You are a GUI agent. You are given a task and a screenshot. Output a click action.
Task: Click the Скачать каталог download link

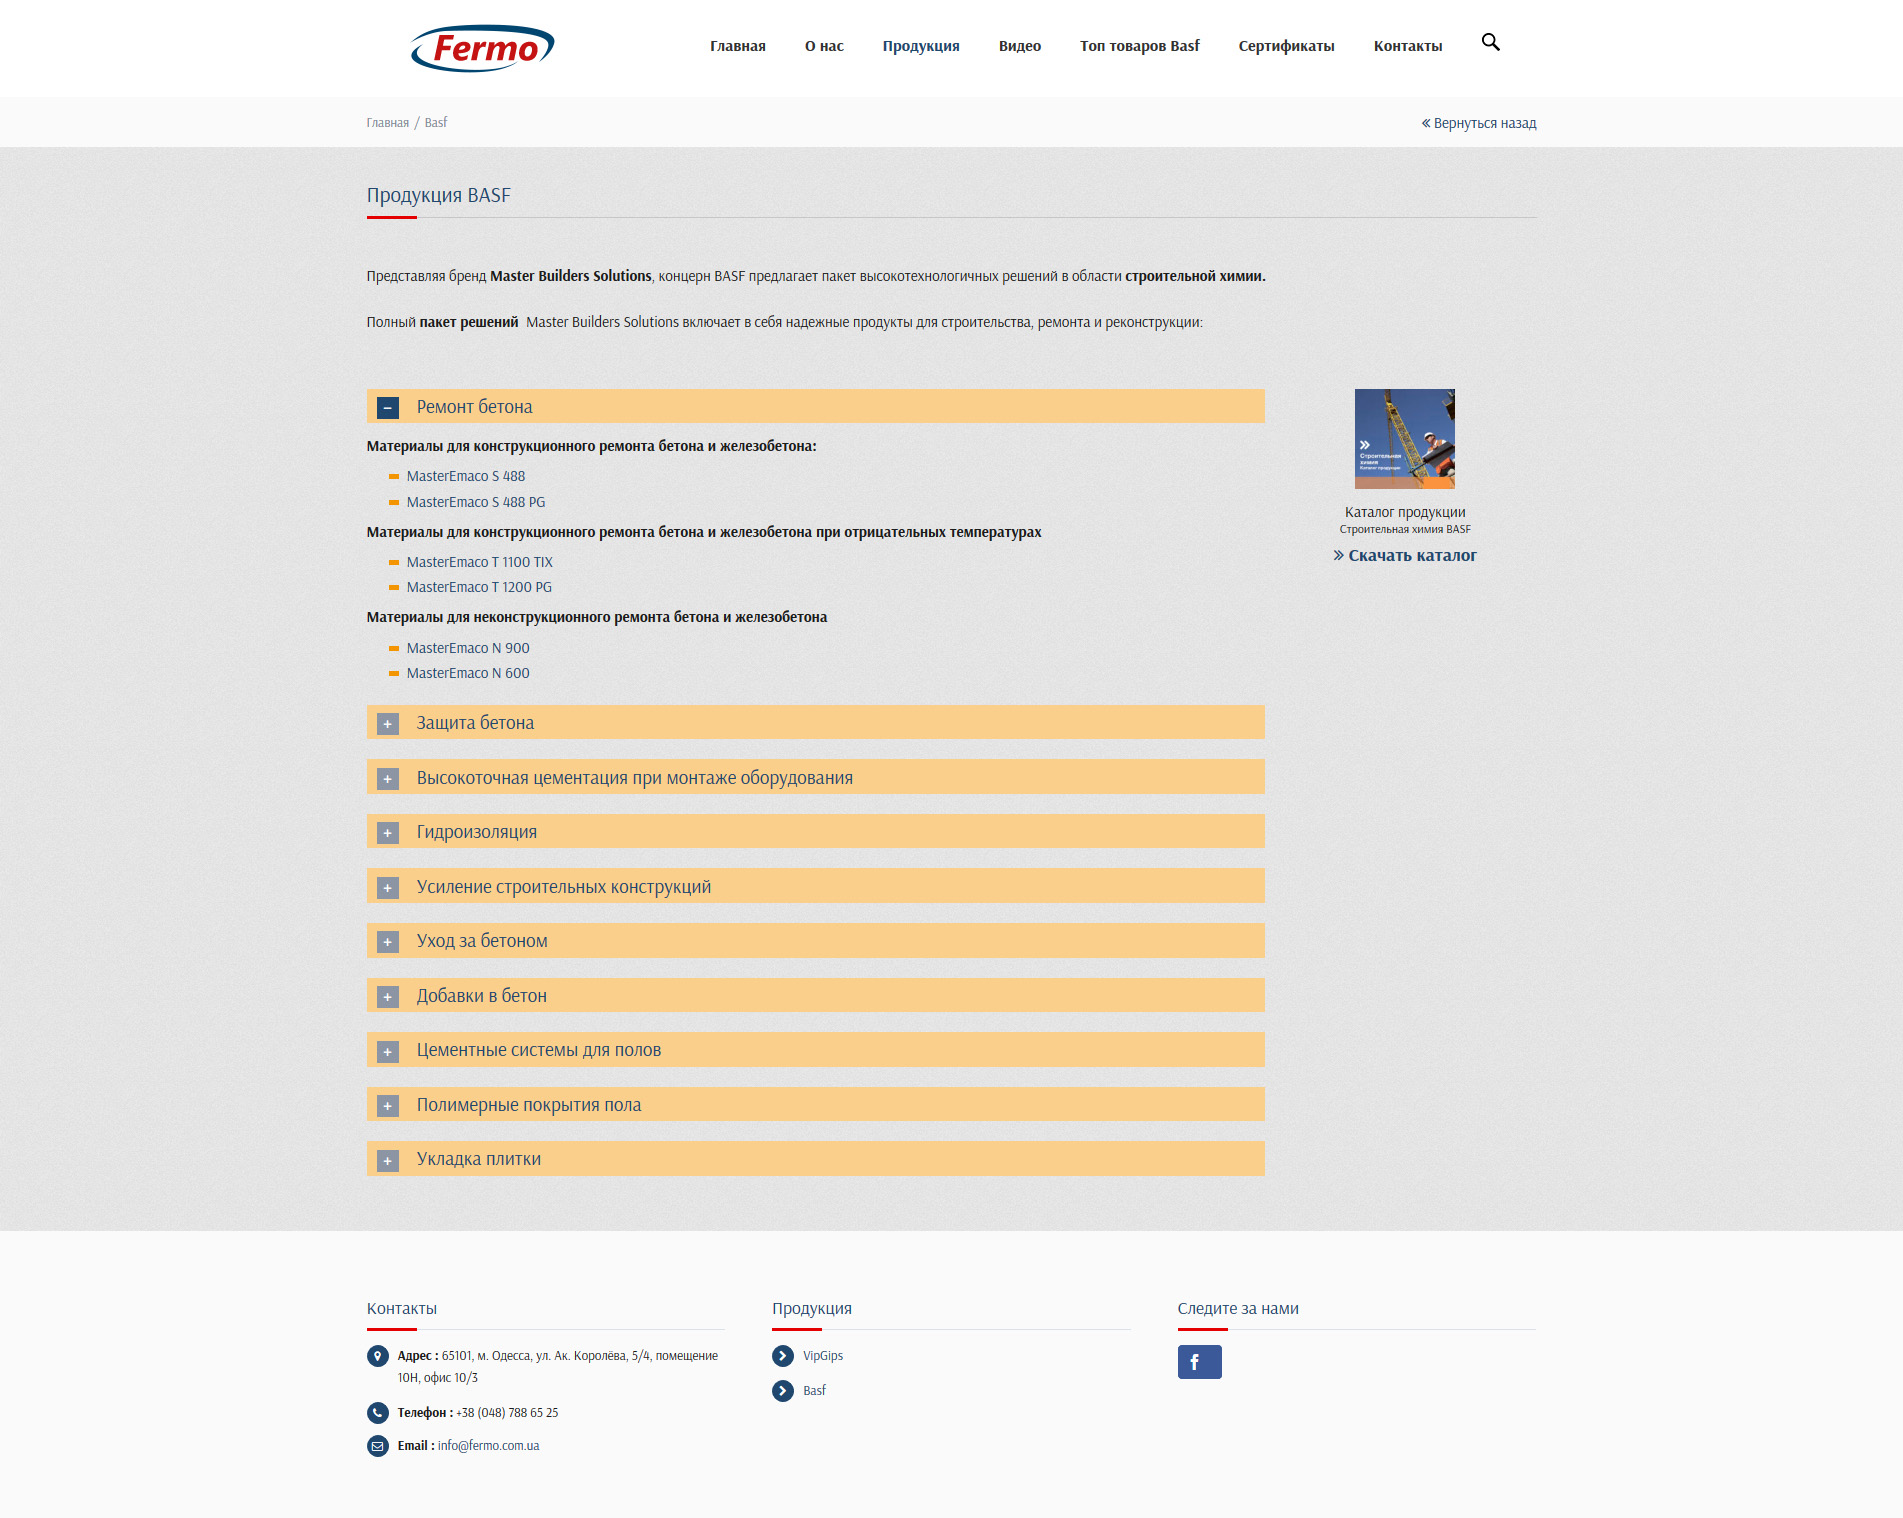tap(1411, 556)
